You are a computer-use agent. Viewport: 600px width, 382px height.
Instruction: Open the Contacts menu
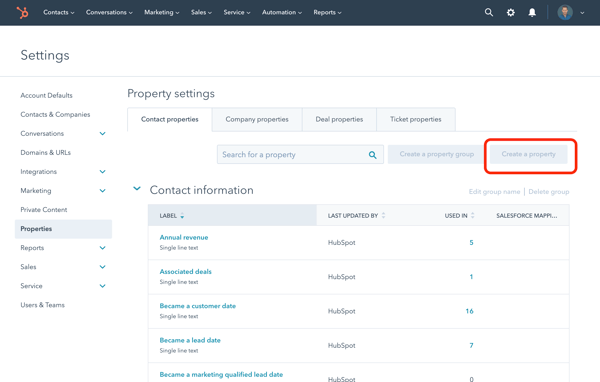coord(59,12)
